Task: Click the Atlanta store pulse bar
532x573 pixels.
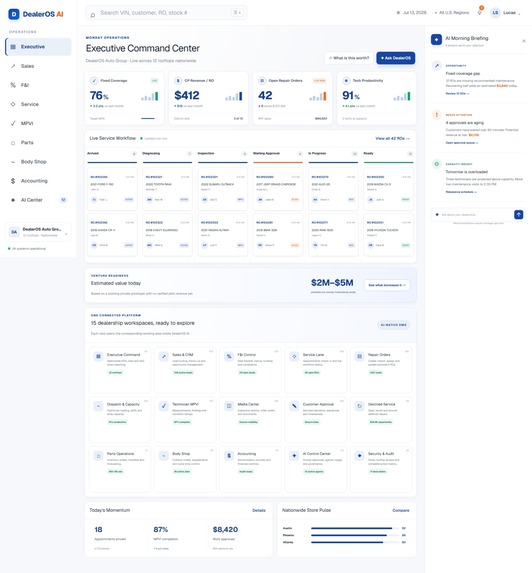Action: tap(356, 542)
